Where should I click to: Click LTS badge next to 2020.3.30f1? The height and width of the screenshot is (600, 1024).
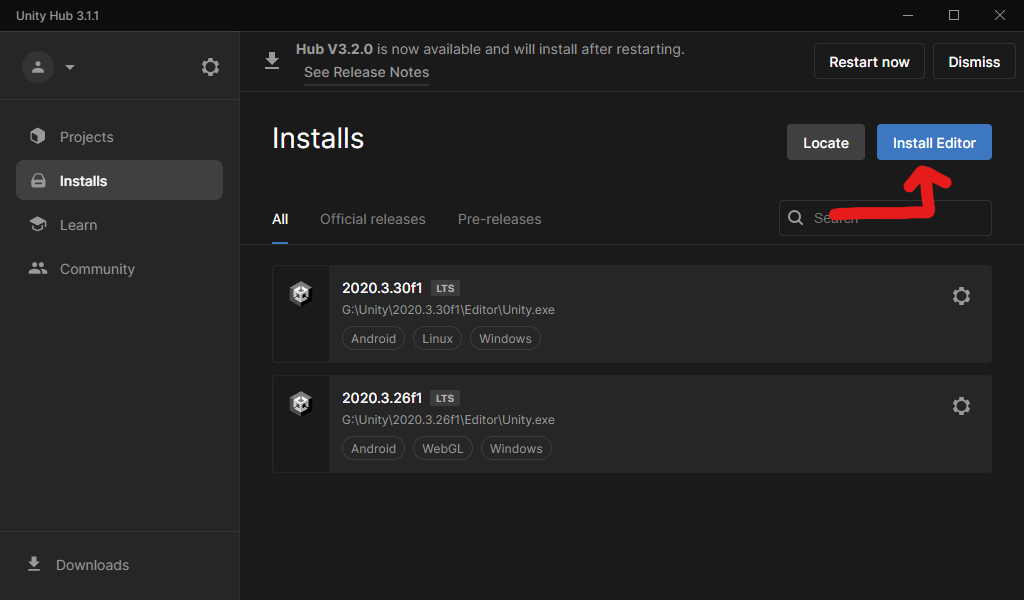pyautogui.click(x=445, y=288)
